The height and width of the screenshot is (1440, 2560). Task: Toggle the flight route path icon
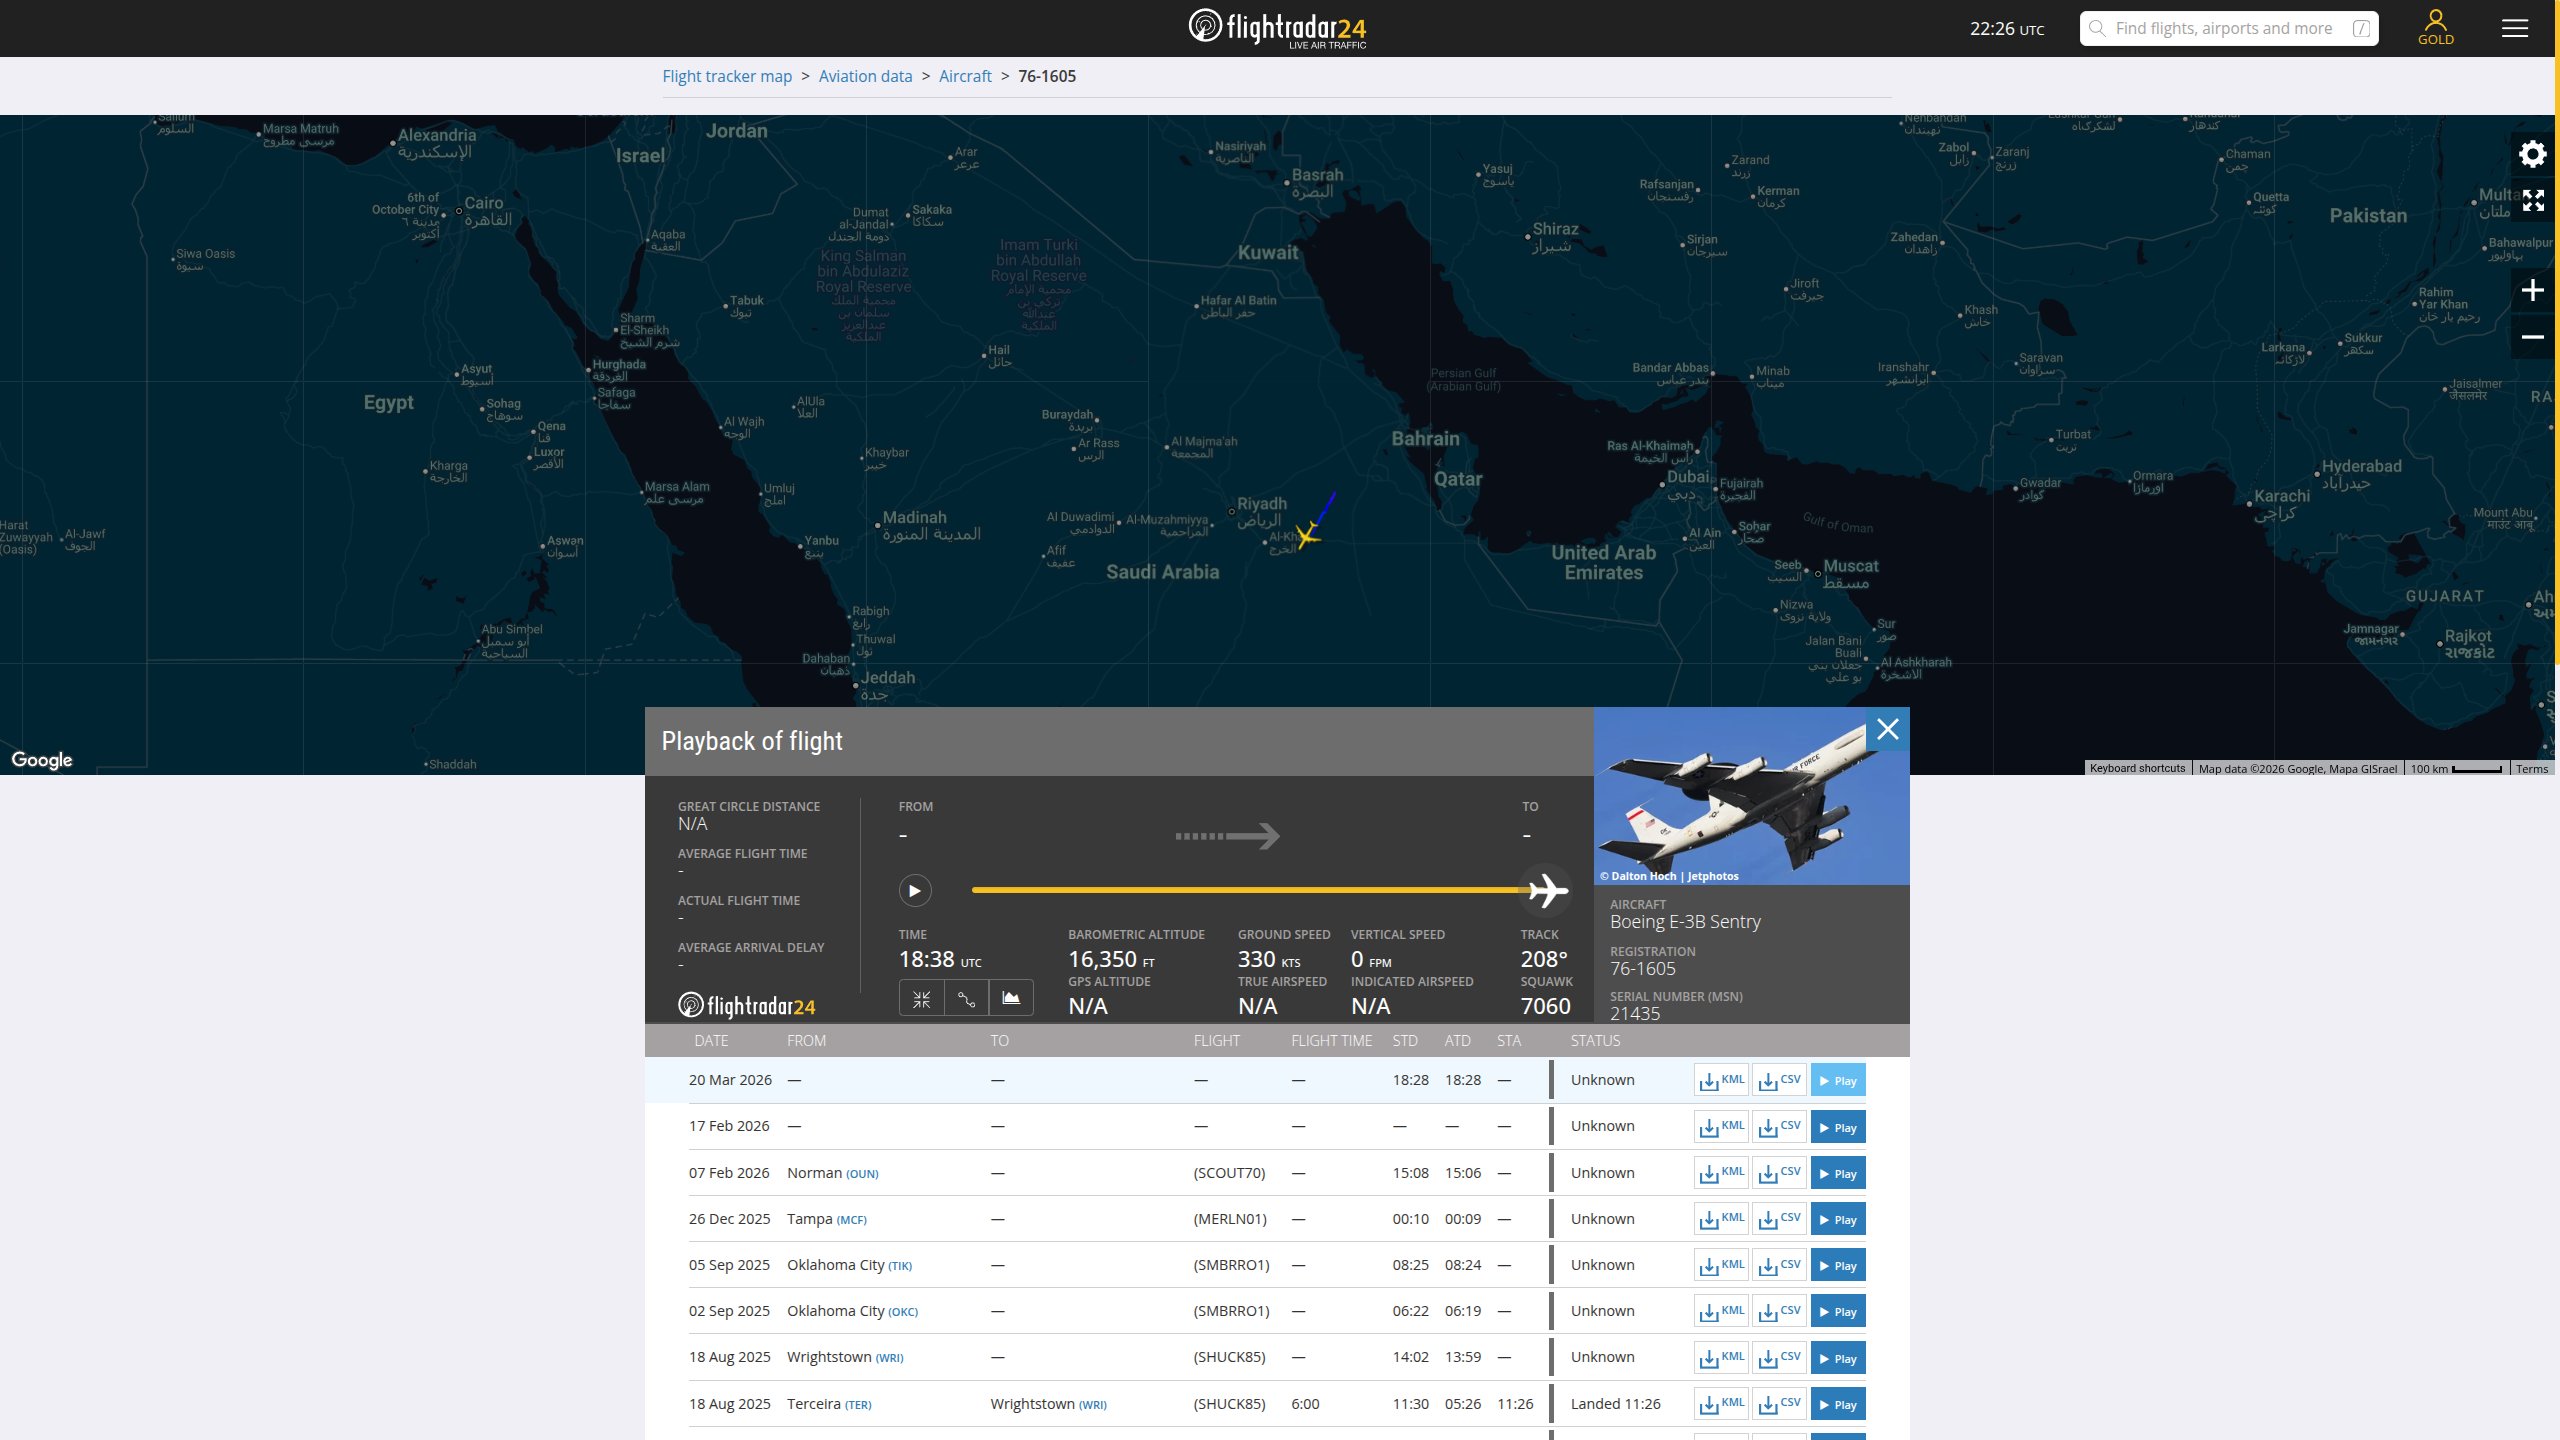point(966,998)
